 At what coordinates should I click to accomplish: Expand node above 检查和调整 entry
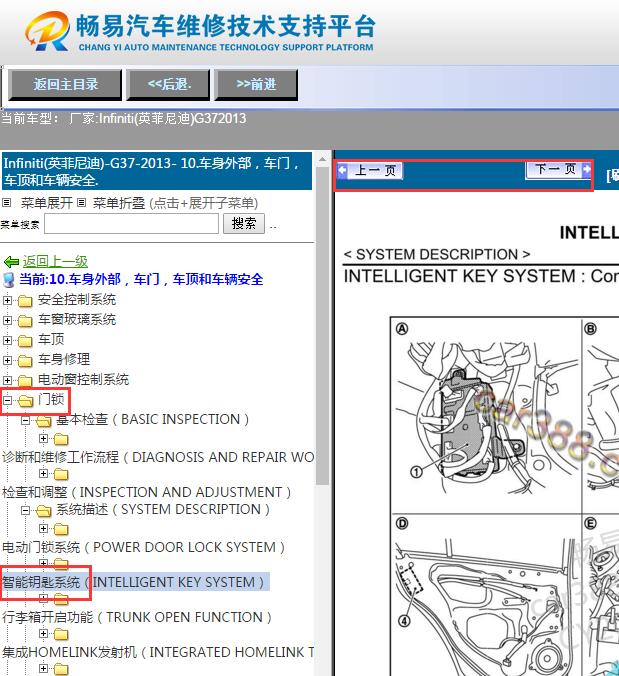click(43, 474)
